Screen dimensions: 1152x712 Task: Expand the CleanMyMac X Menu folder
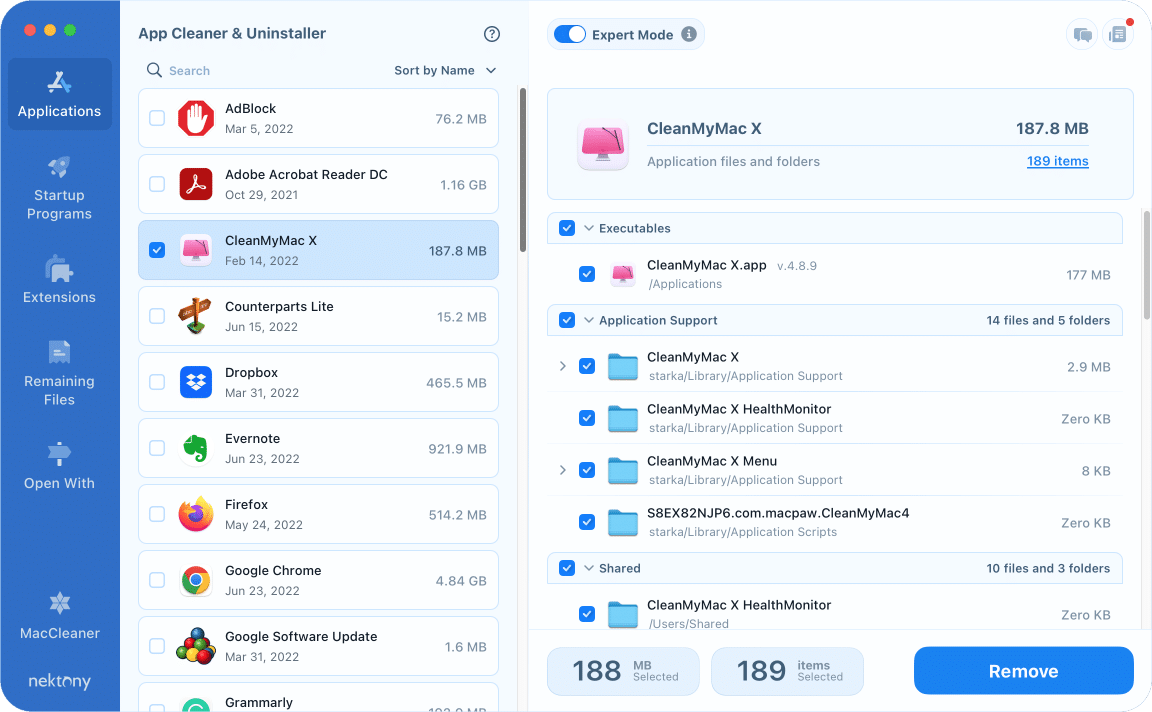point(563,470)
